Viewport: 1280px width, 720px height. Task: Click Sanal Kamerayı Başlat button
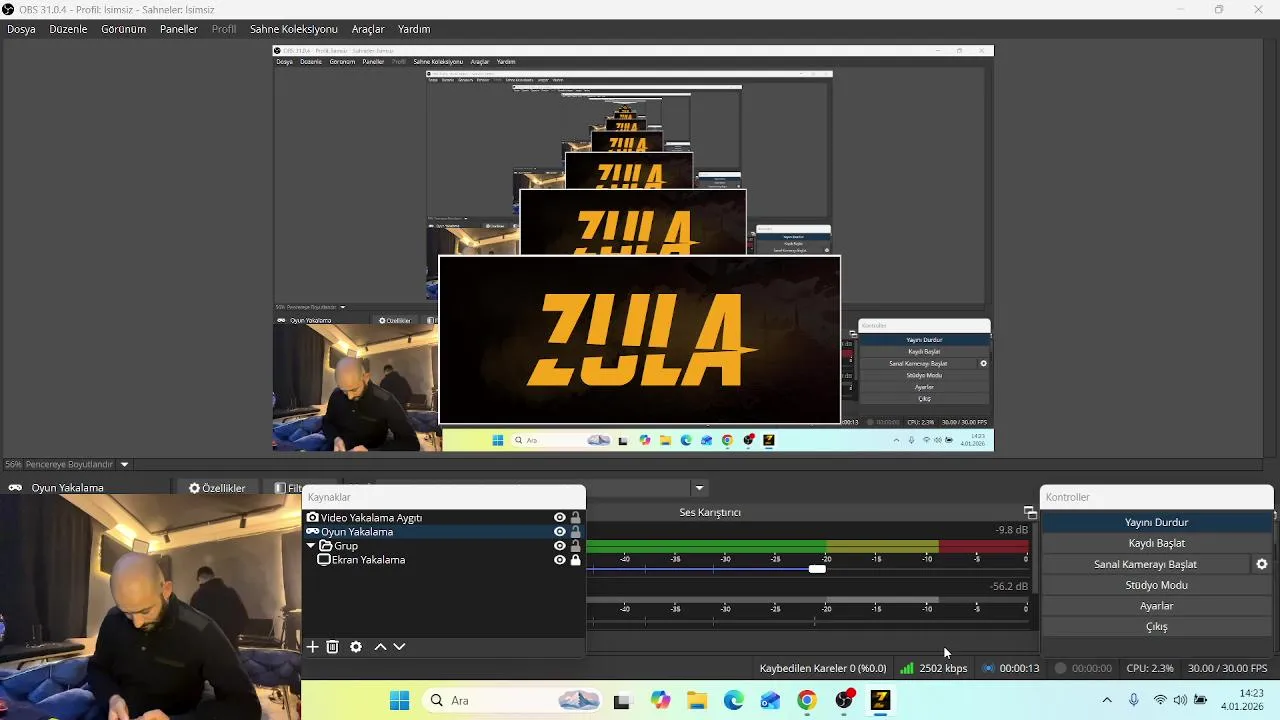click(x=1145, y=564)
